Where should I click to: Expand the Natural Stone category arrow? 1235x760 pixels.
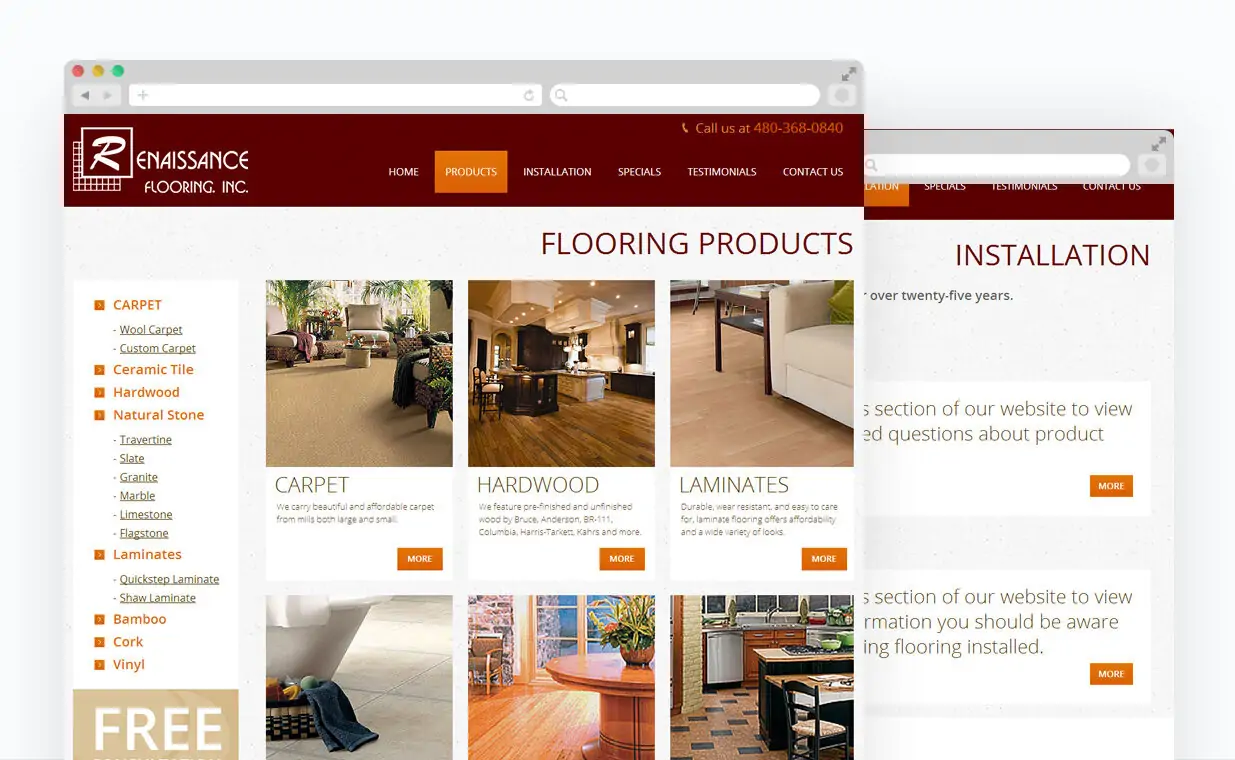[99, 415]
